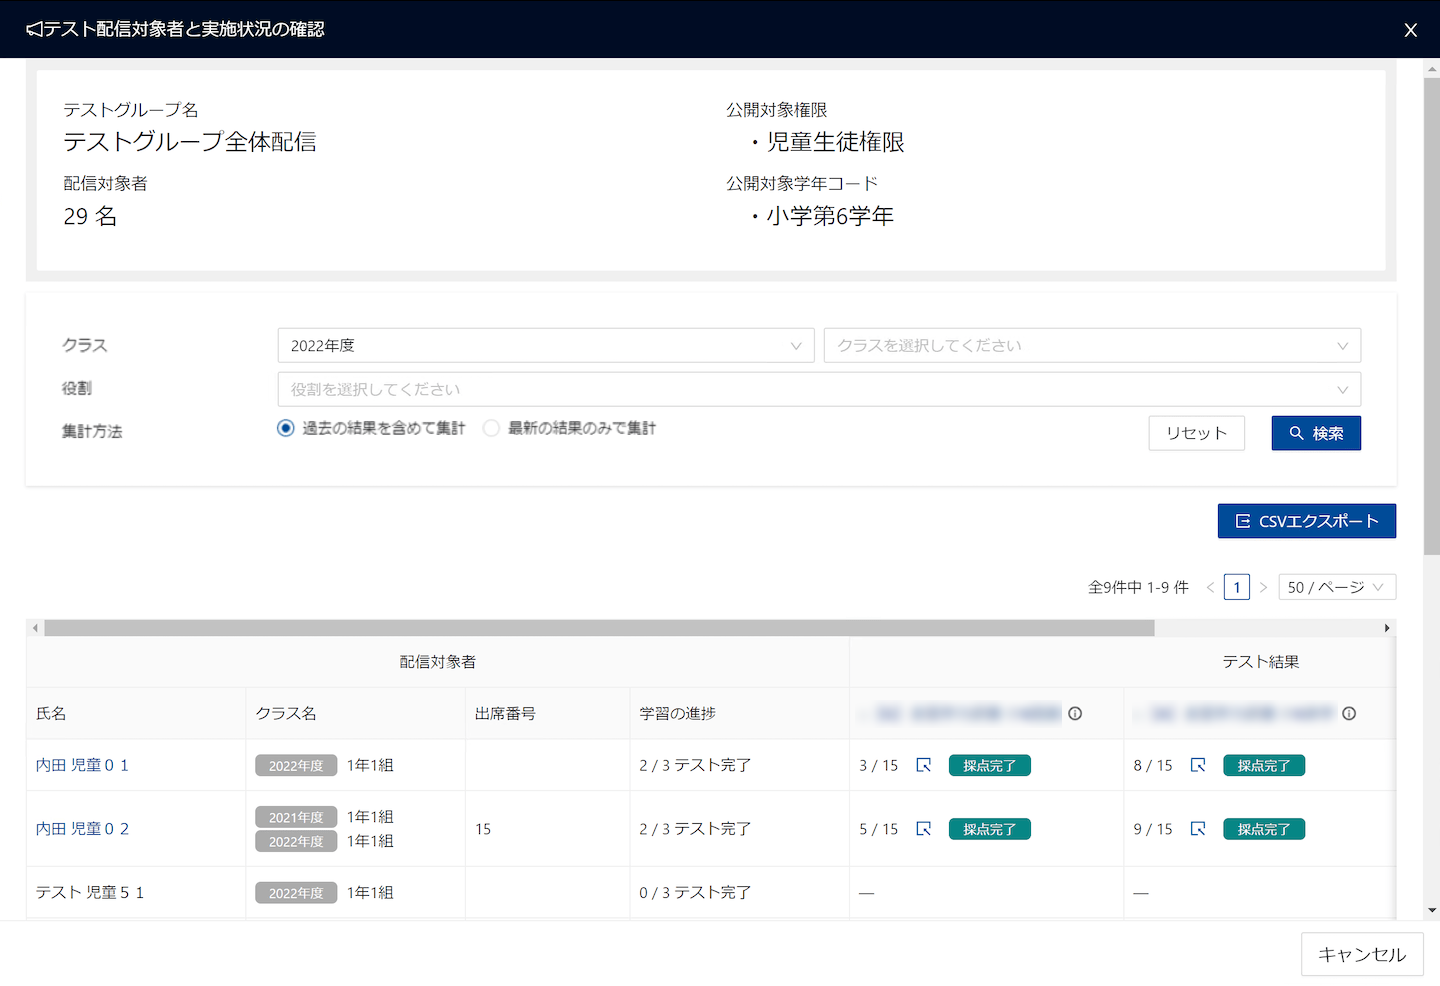1440x986 pixels.
Task: Click the horizontal table scrollbar
Action: pos(600,628)
